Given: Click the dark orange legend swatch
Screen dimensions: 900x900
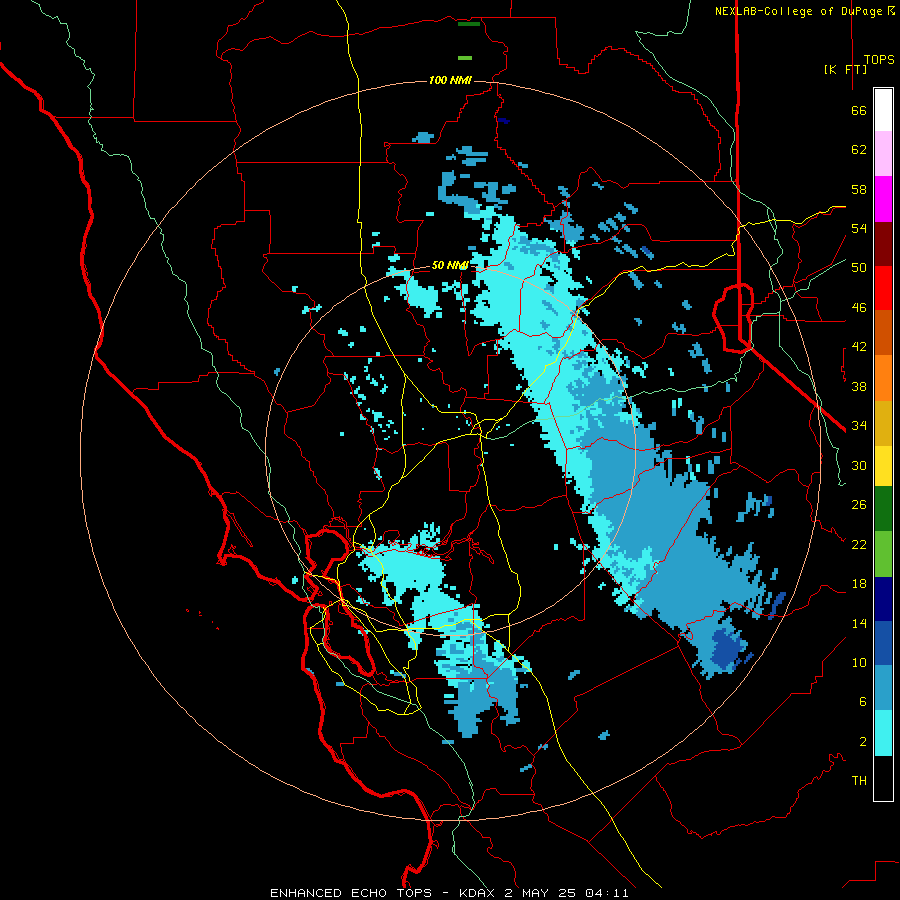Looking at the screenshot, I should point(883,333).
